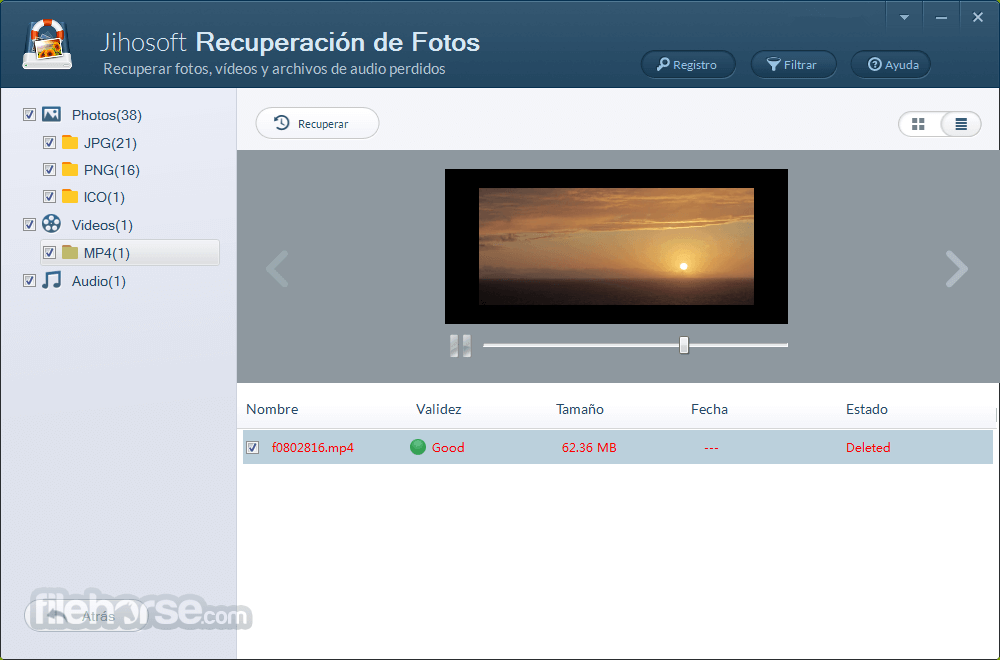The width and height of the screenshot is (1000, 660).
Task: Toggle the Audio(1) checkbox
Action: coord(29,281)
